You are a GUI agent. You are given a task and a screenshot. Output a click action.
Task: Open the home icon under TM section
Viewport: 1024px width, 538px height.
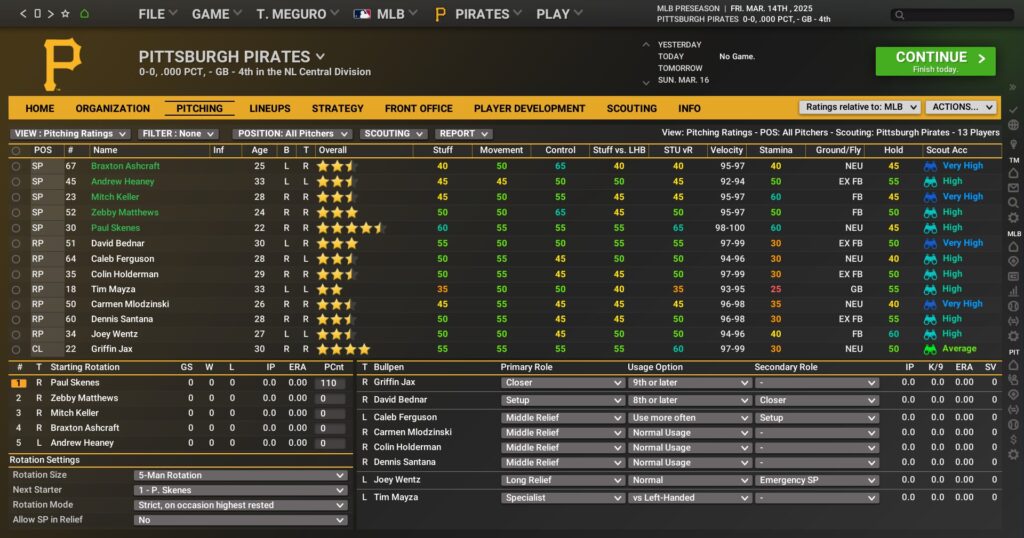click(x=1013, y=173)
